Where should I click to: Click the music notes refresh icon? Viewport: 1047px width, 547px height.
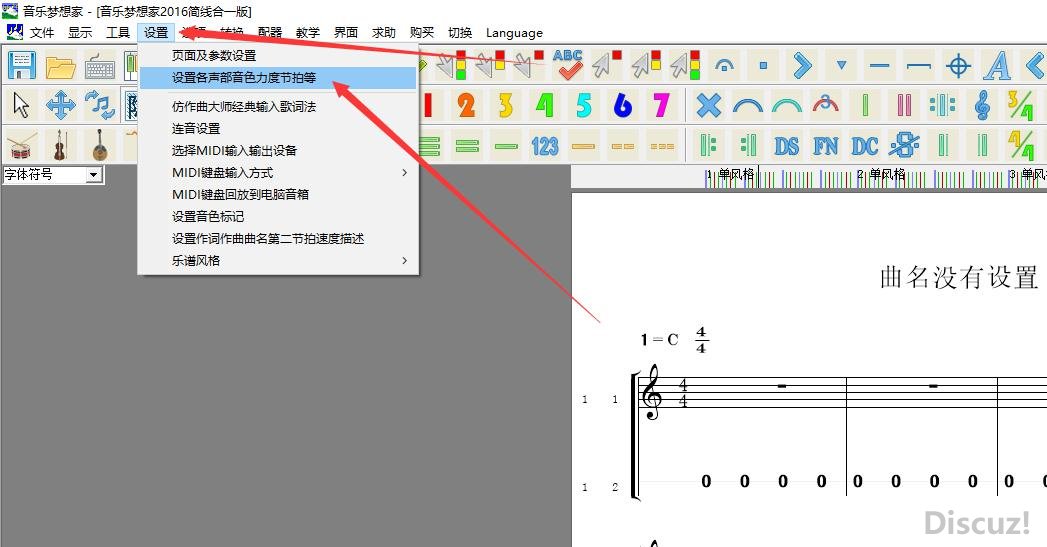(99, 106)
